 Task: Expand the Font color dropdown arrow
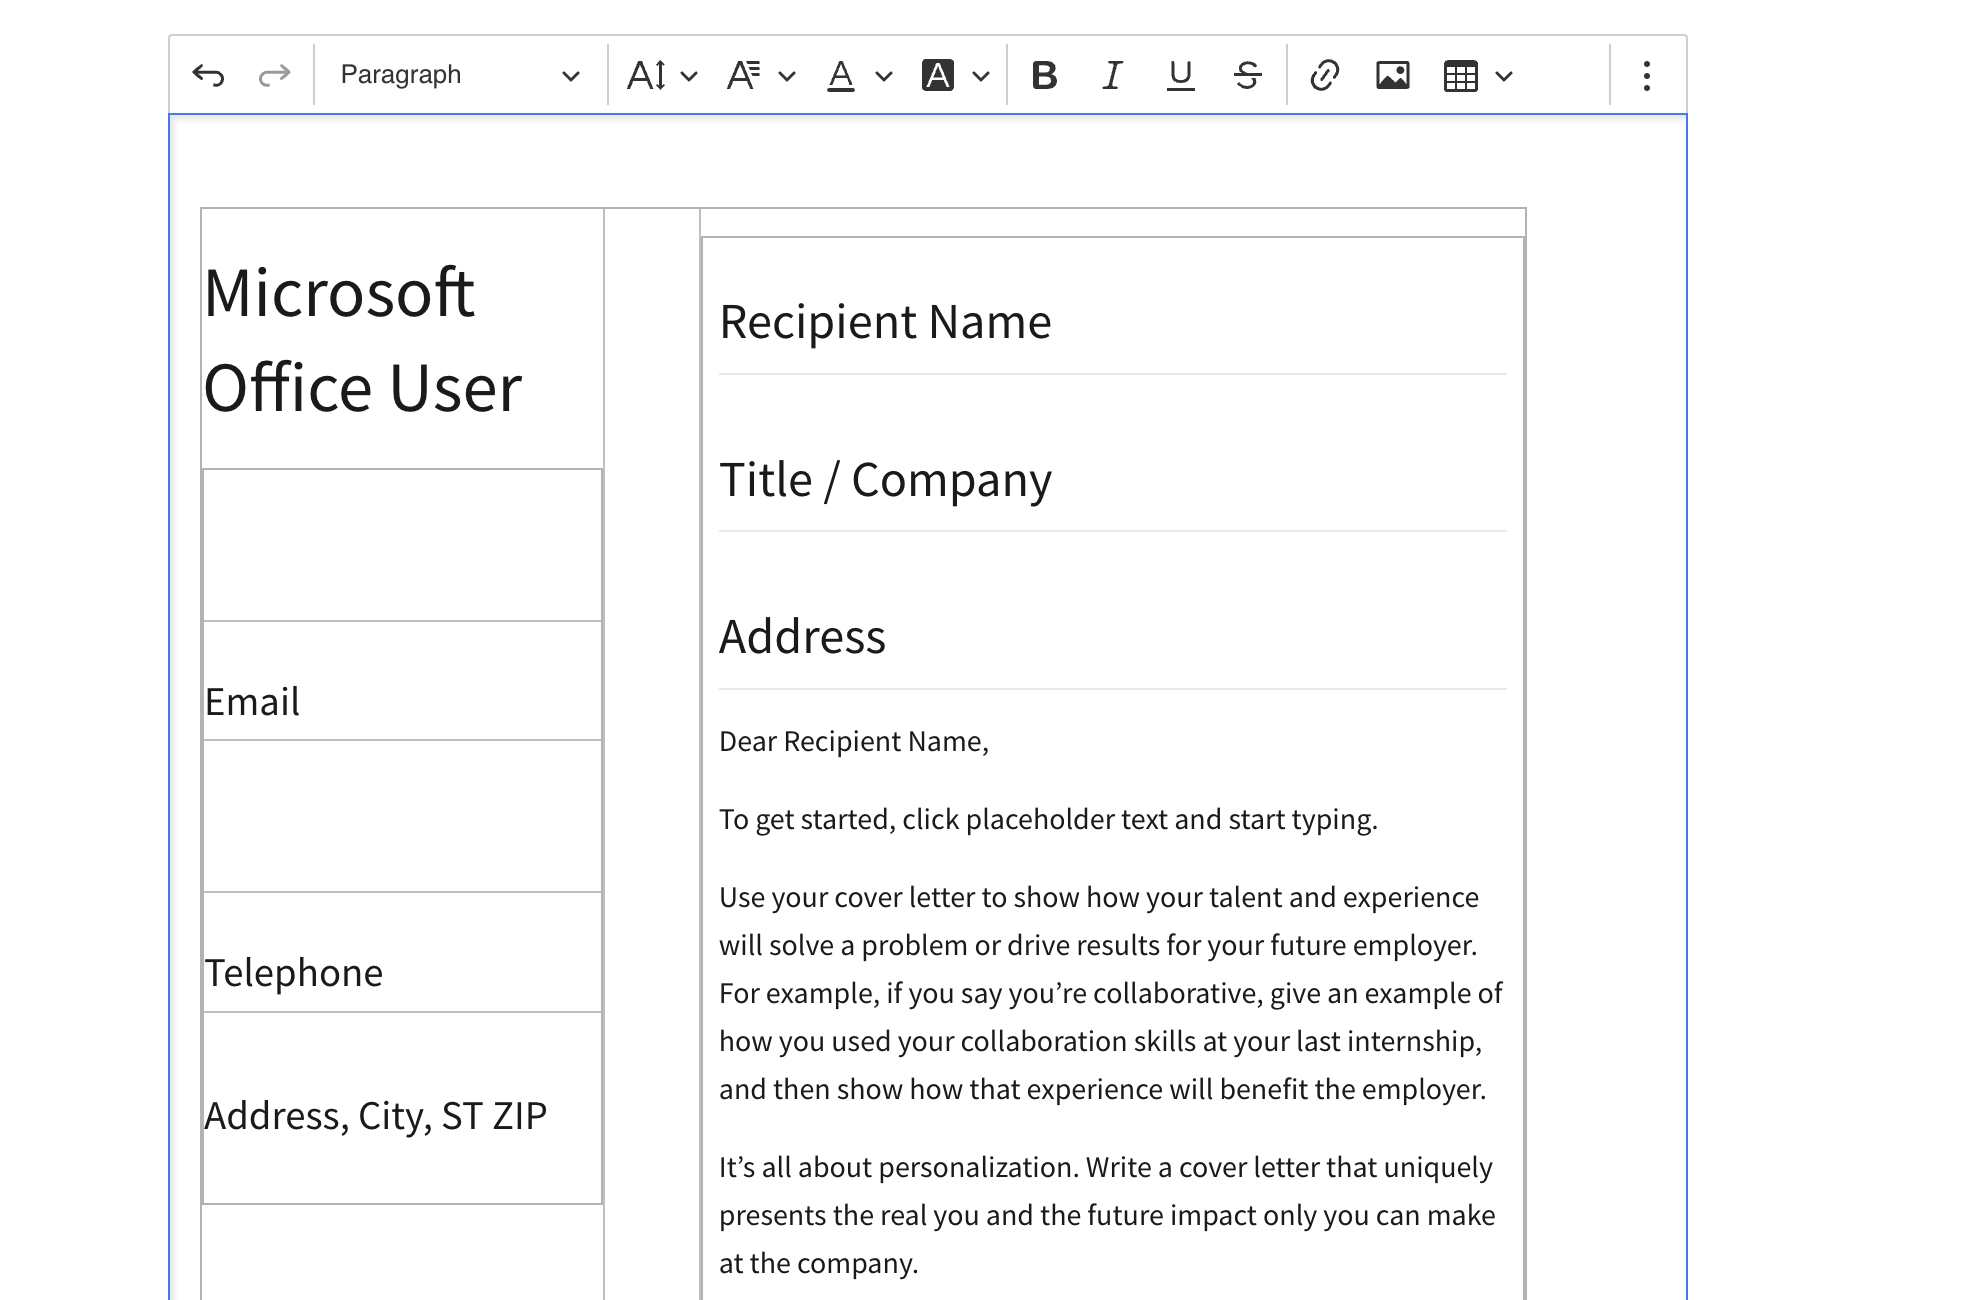(883, 75)
